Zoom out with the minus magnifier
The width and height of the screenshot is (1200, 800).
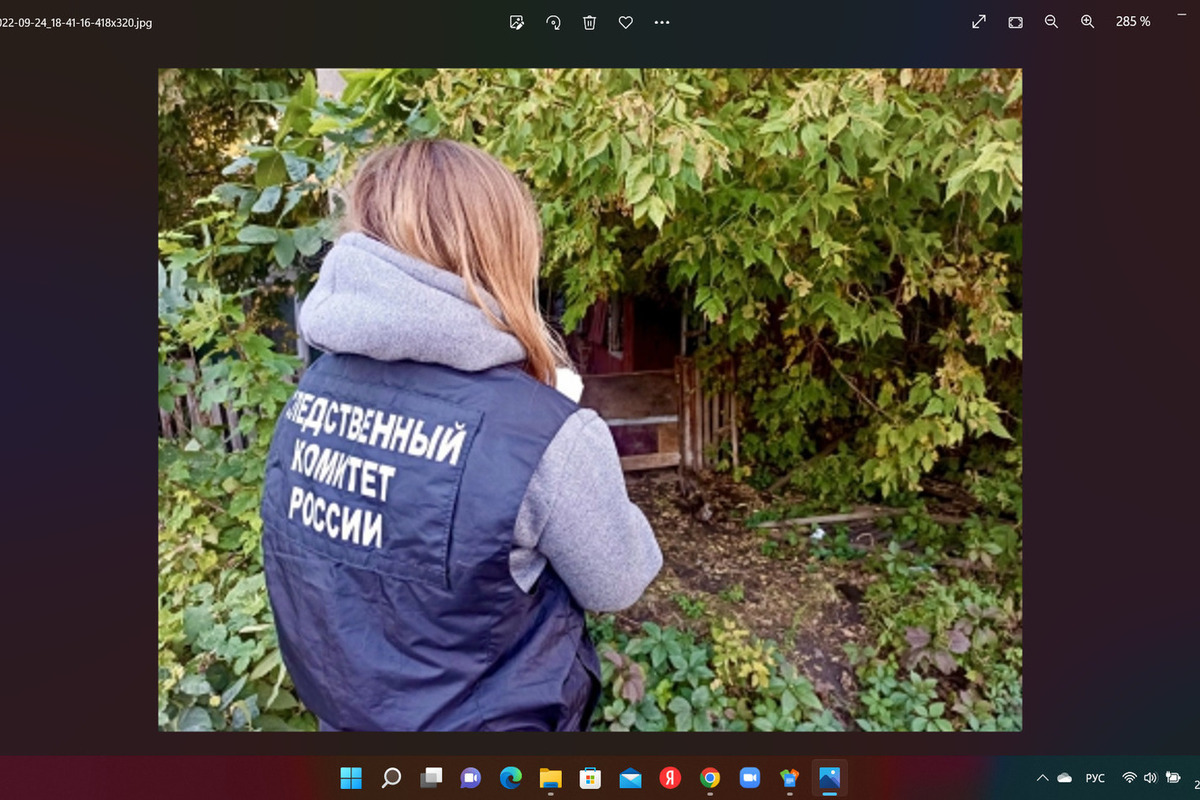(1051, 22)
